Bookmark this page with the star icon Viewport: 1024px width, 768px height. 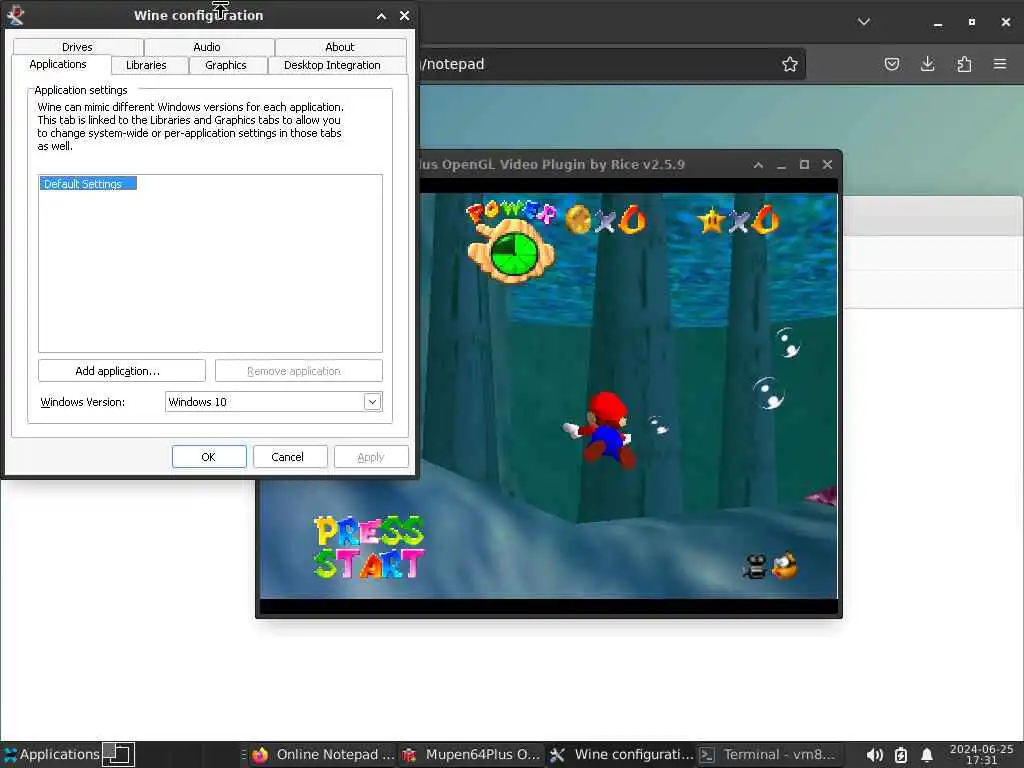click(790, 64)
